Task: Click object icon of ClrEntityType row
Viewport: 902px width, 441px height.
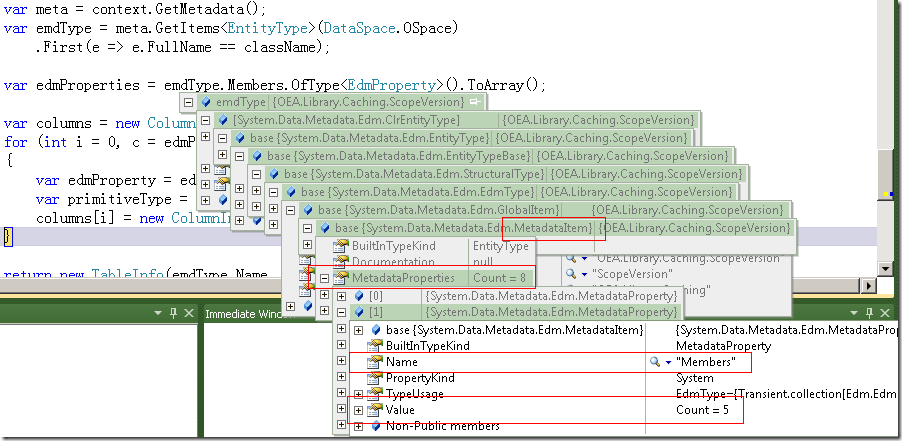Action: click(x=223, y=121)
